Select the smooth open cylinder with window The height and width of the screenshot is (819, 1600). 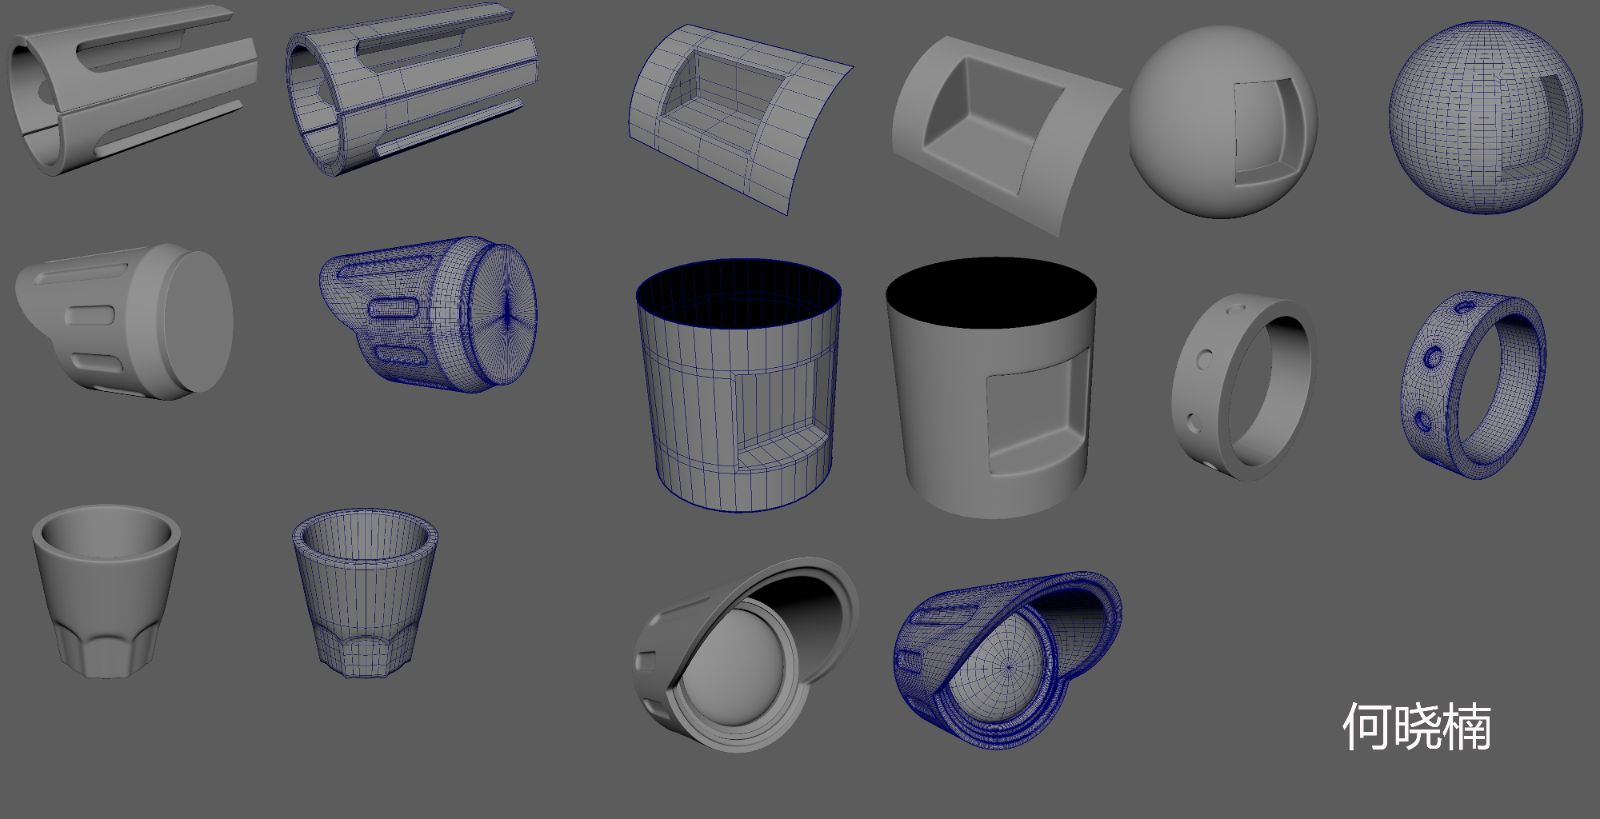pos(992,388)
